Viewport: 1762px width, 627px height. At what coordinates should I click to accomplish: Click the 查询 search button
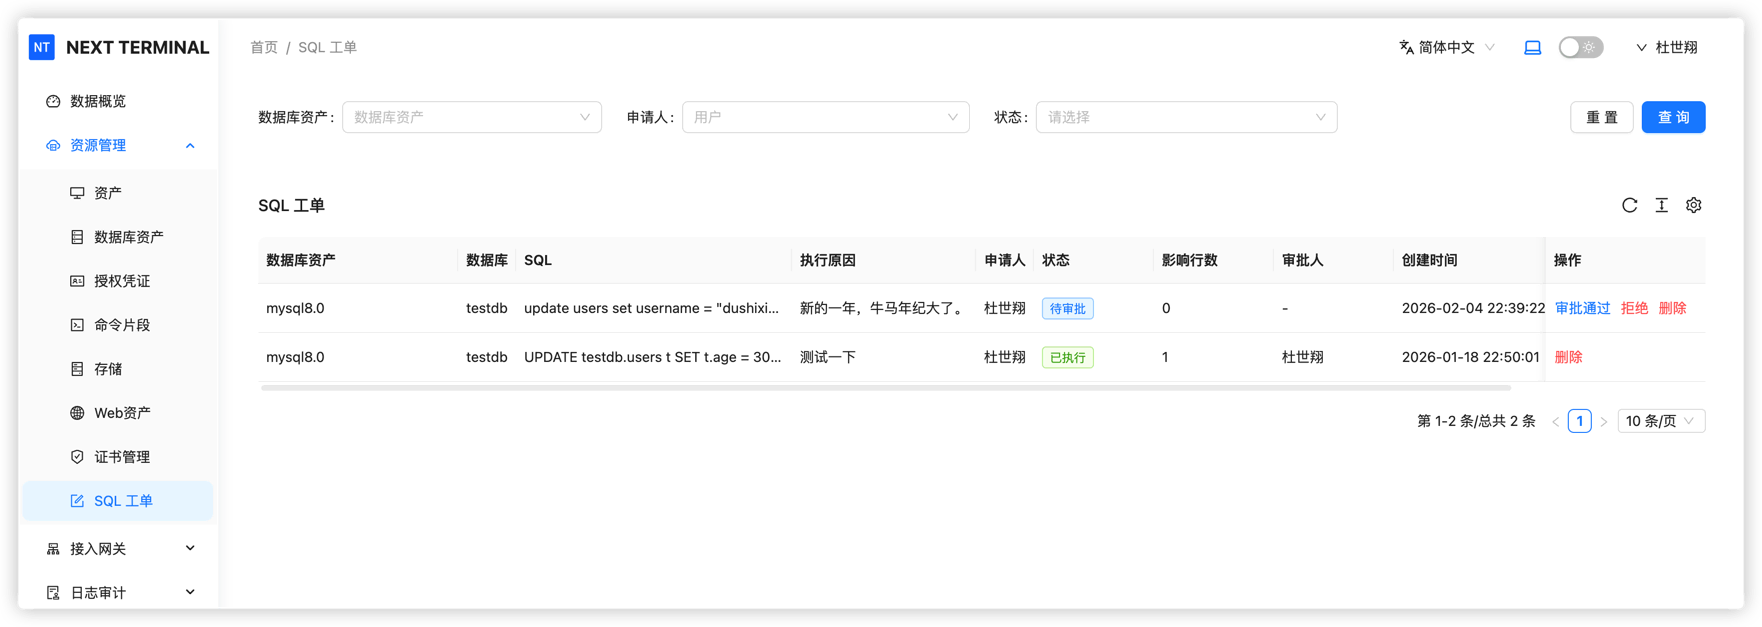[x=1673, y=117]
